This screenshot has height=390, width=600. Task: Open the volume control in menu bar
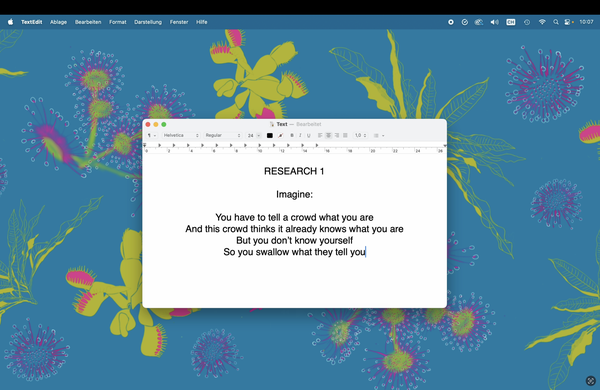click(x=494, y=22)
